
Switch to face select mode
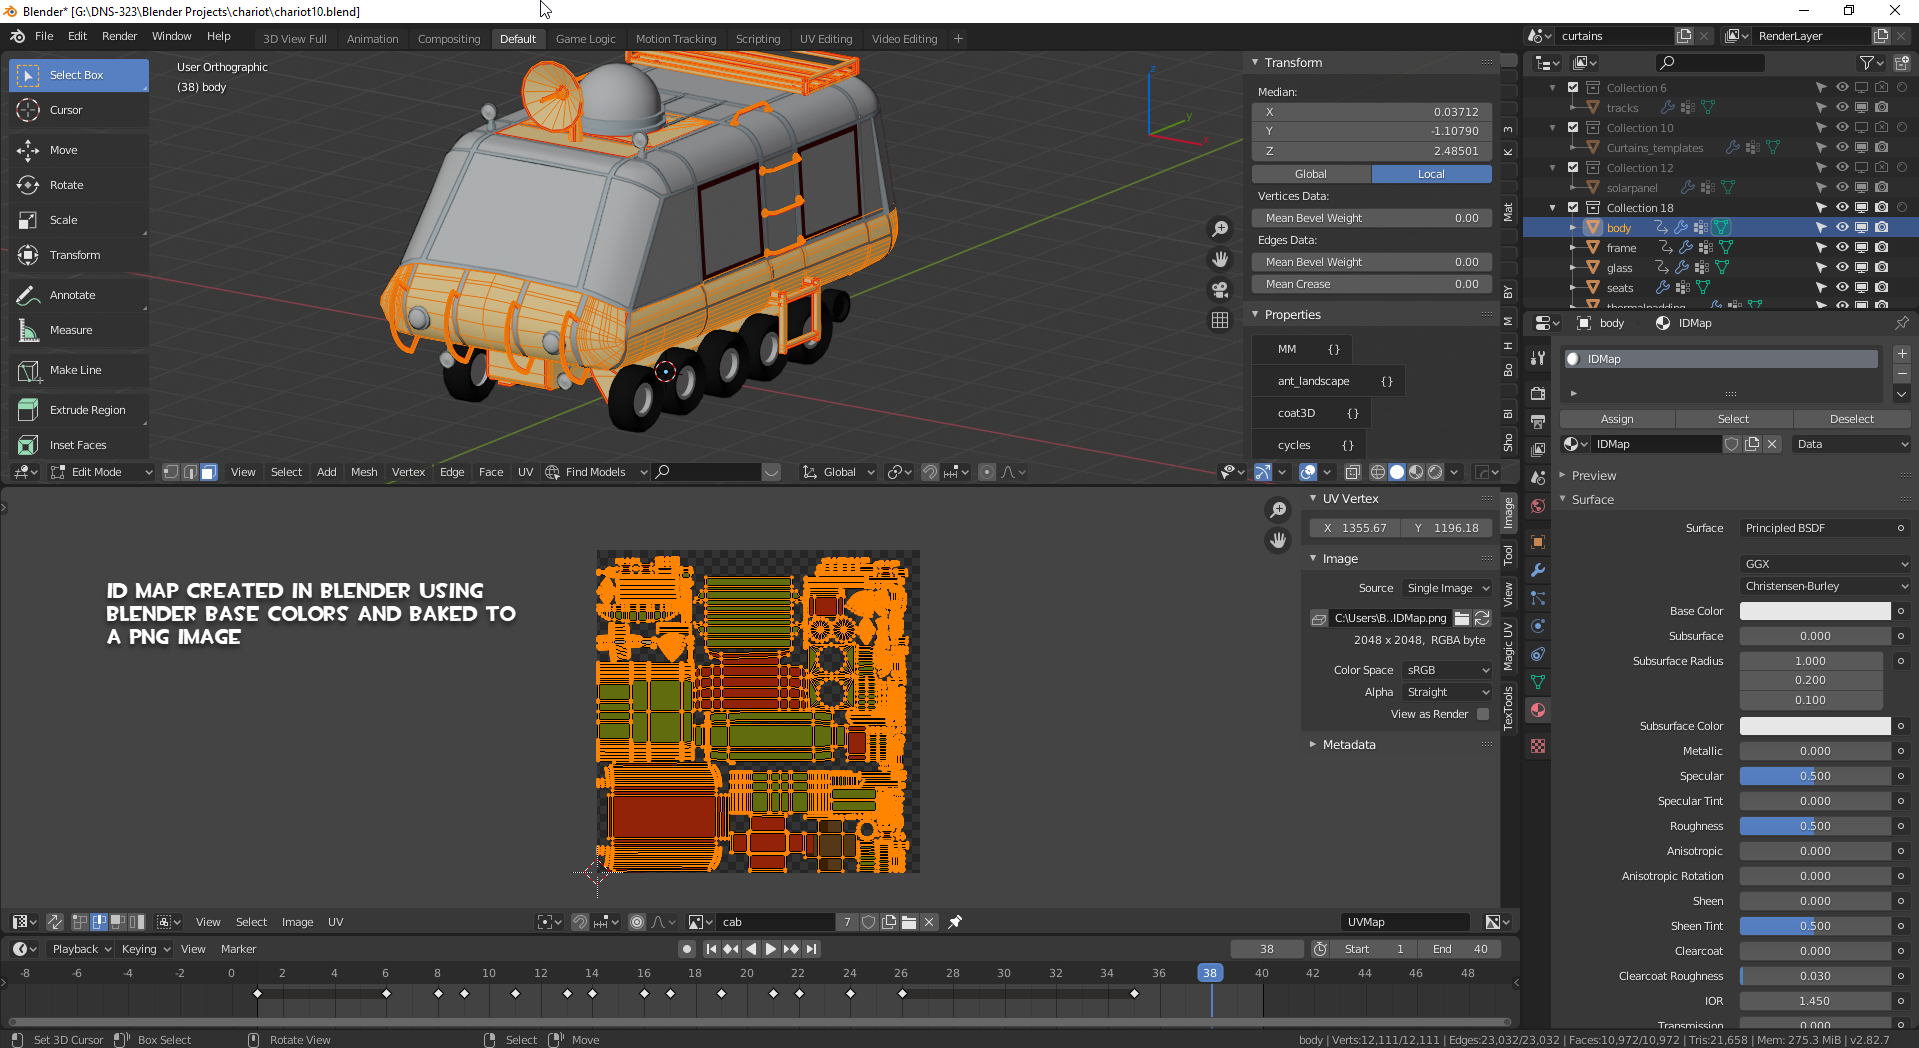tap(208, 472)
